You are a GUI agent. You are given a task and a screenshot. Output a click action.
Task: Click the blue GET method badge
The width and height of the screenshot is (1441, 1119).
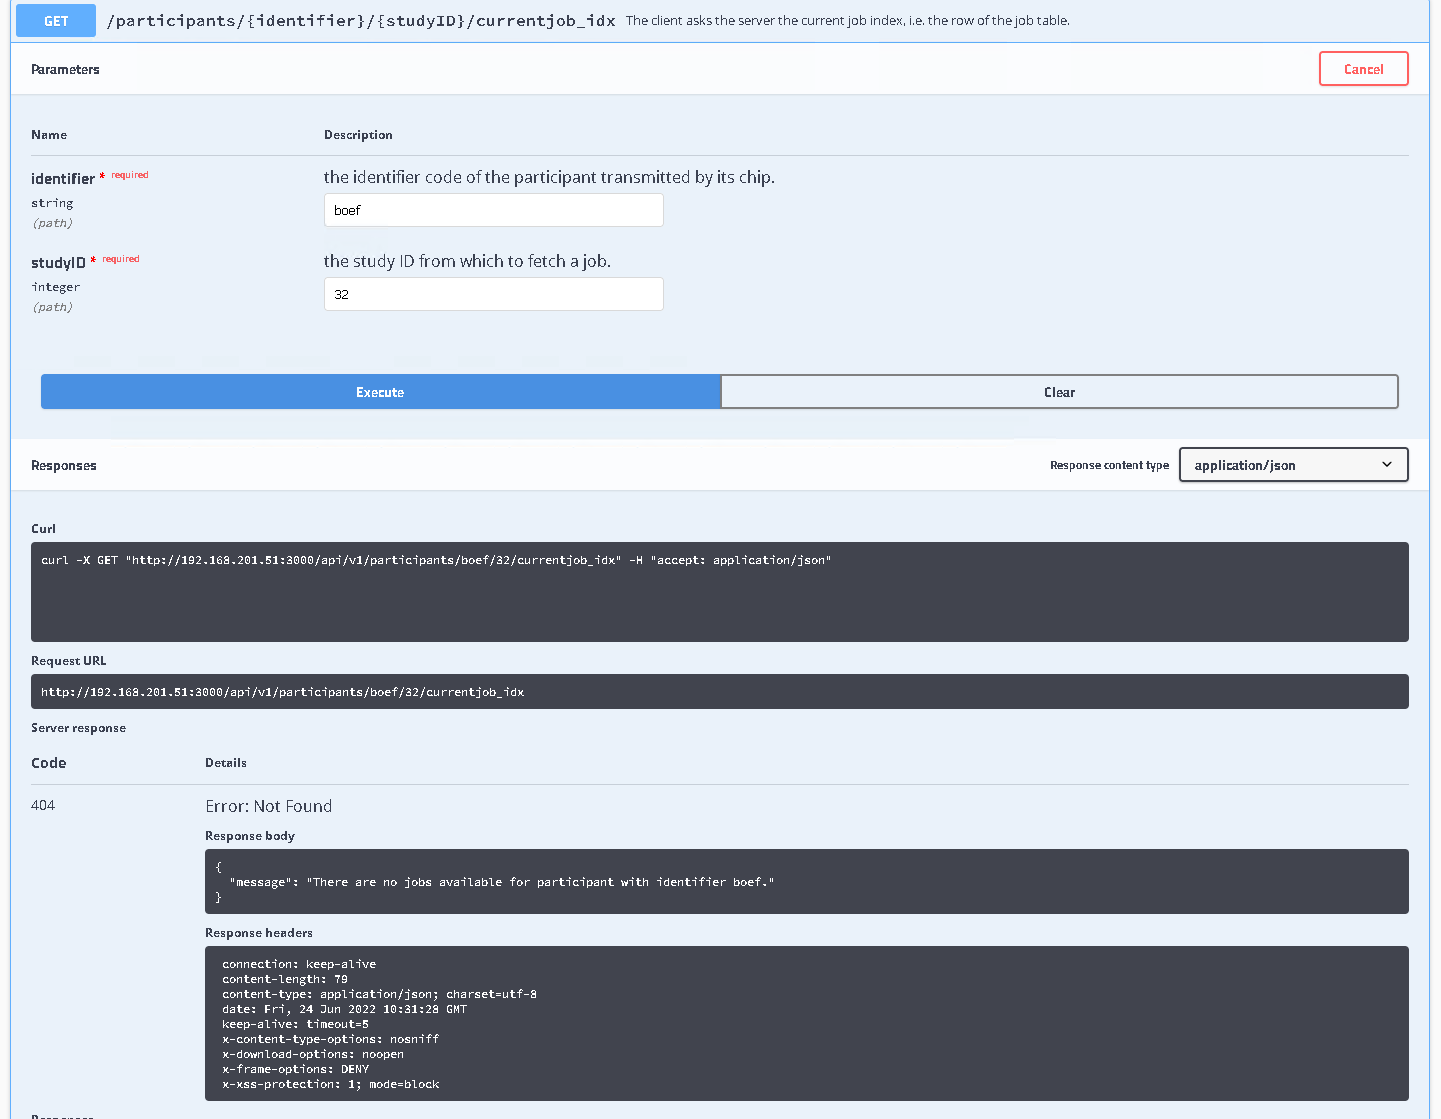[55, 20]
